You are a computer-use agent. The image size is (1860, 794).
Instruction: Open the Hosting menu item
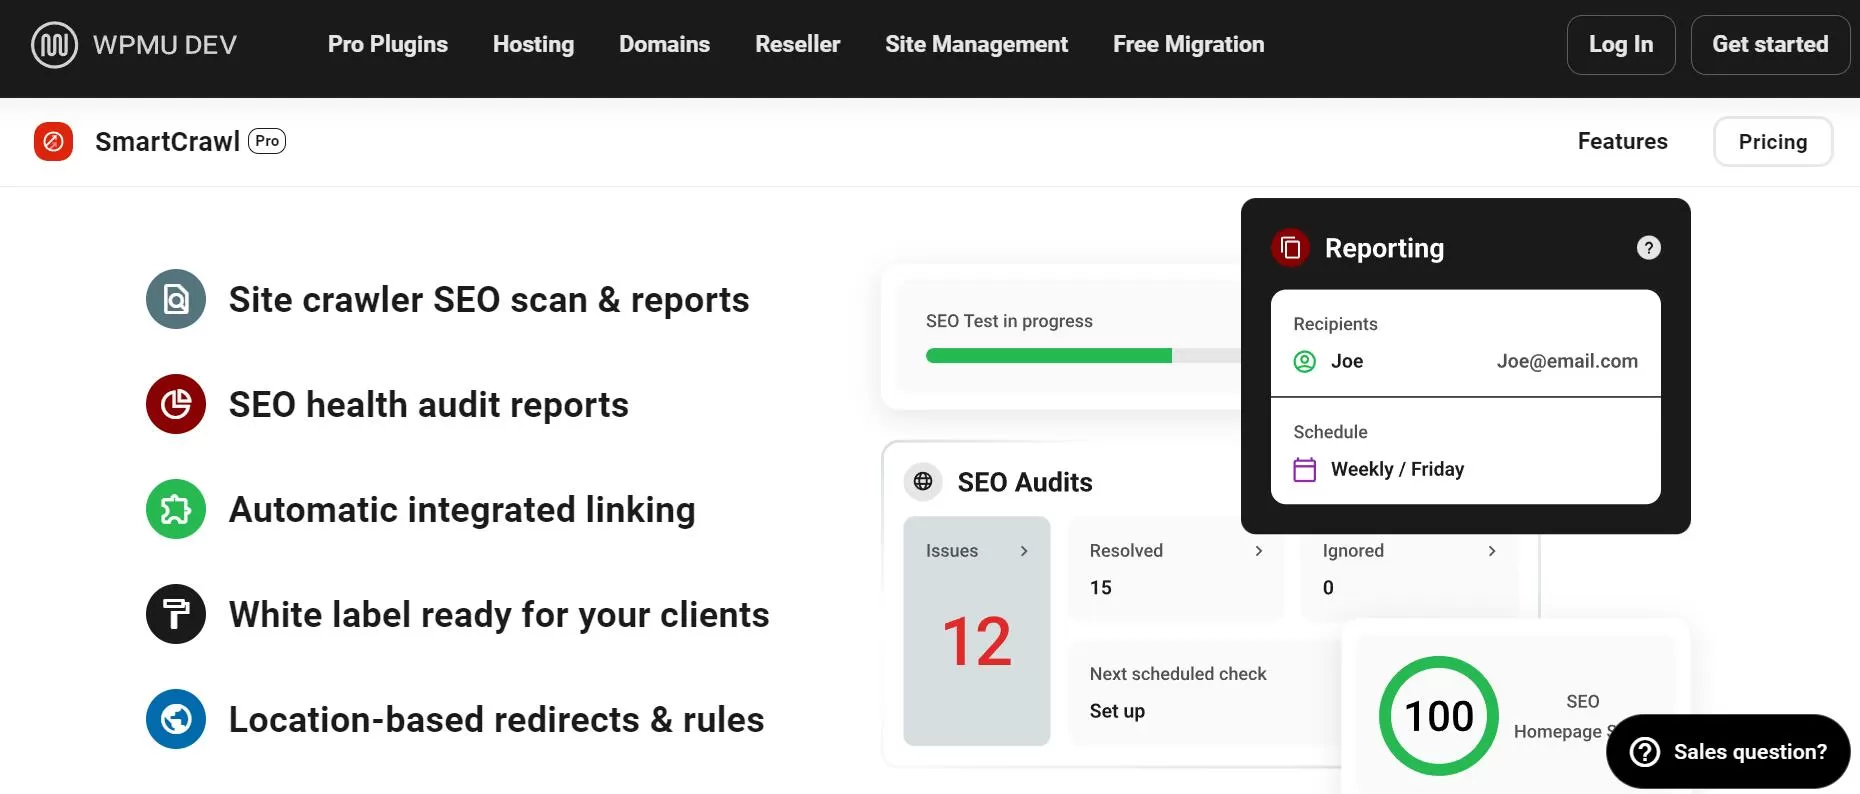coord(533,44)
